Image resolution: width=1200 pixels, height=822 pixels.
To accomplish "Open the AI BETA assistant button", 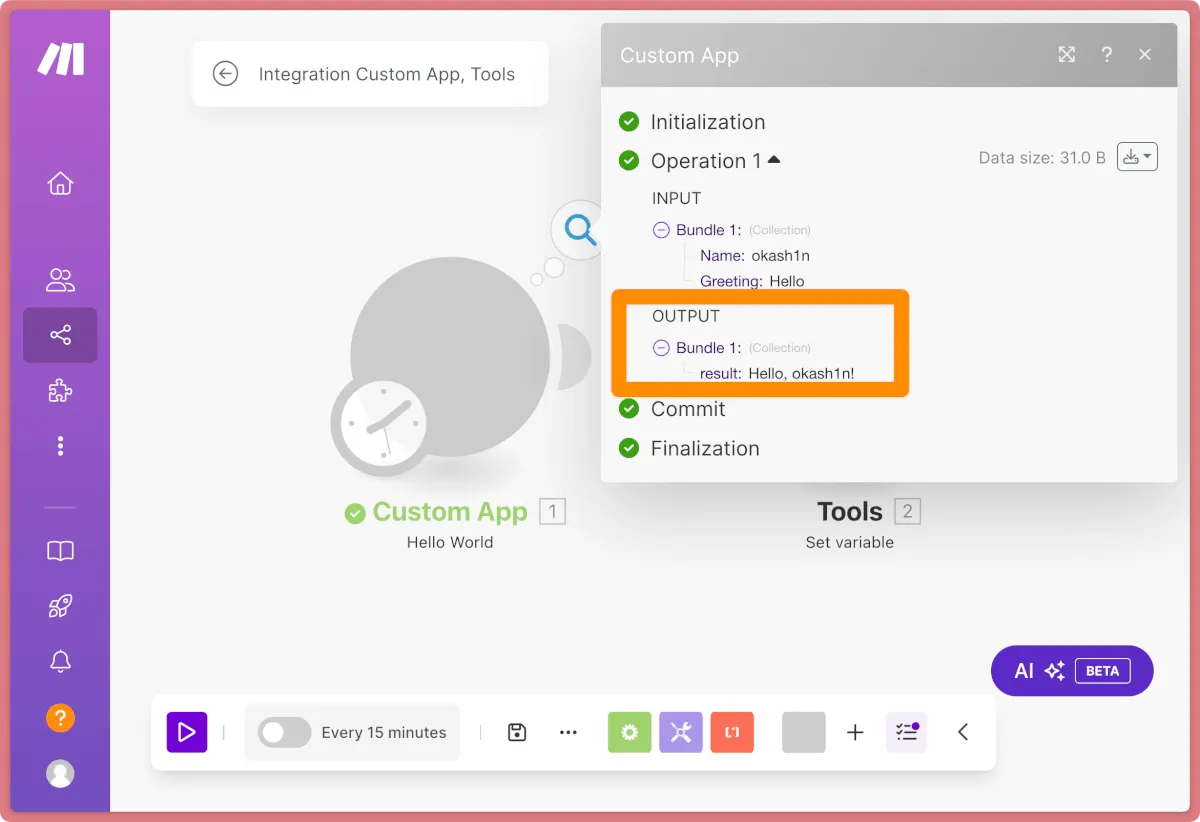I will (1072, 671).
